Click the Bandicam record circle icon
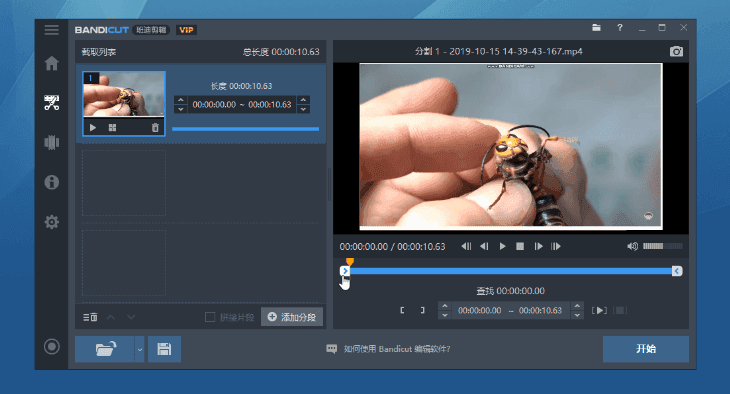The image size is (730, 394). click(x=52, y=346)
